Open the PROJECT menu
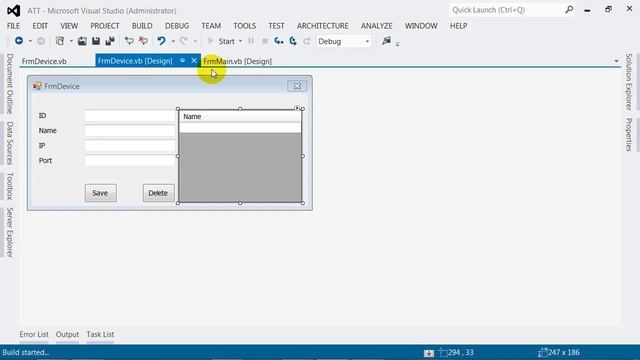This screenshot has width=640, height=360. point(105,26)
